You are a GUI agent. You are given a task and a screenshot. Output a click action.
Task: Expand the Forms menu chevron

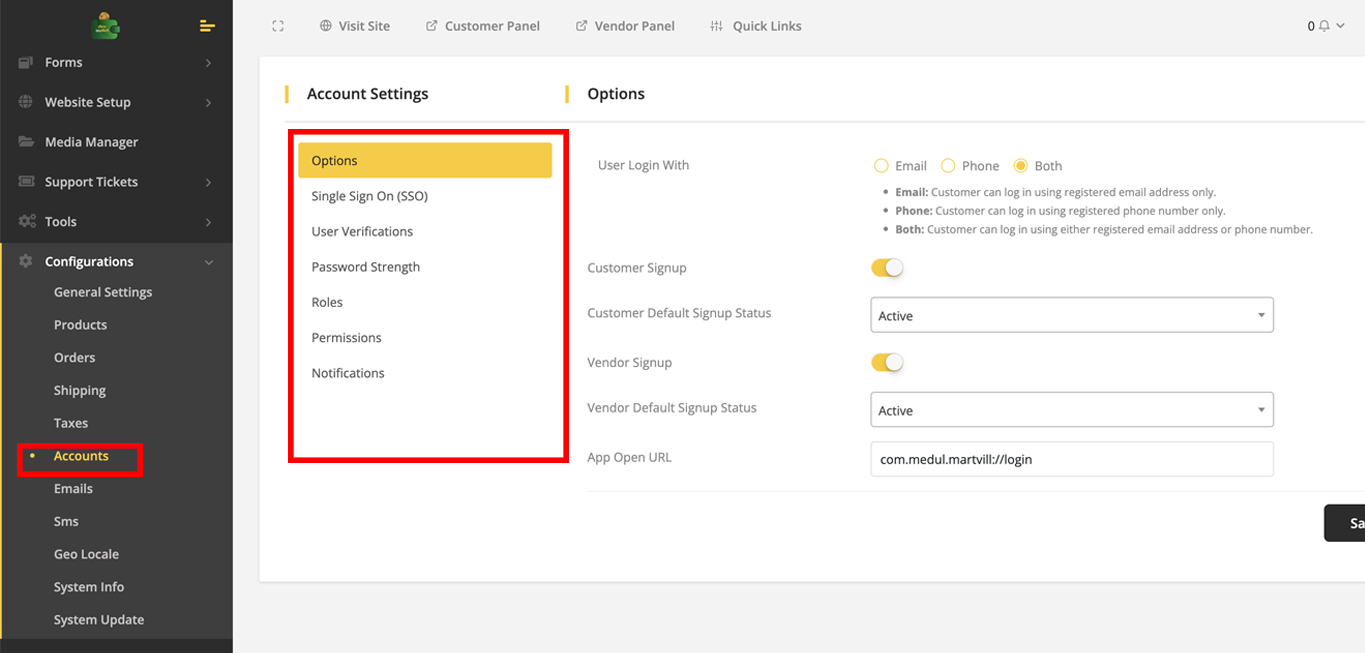pos(208,63)
